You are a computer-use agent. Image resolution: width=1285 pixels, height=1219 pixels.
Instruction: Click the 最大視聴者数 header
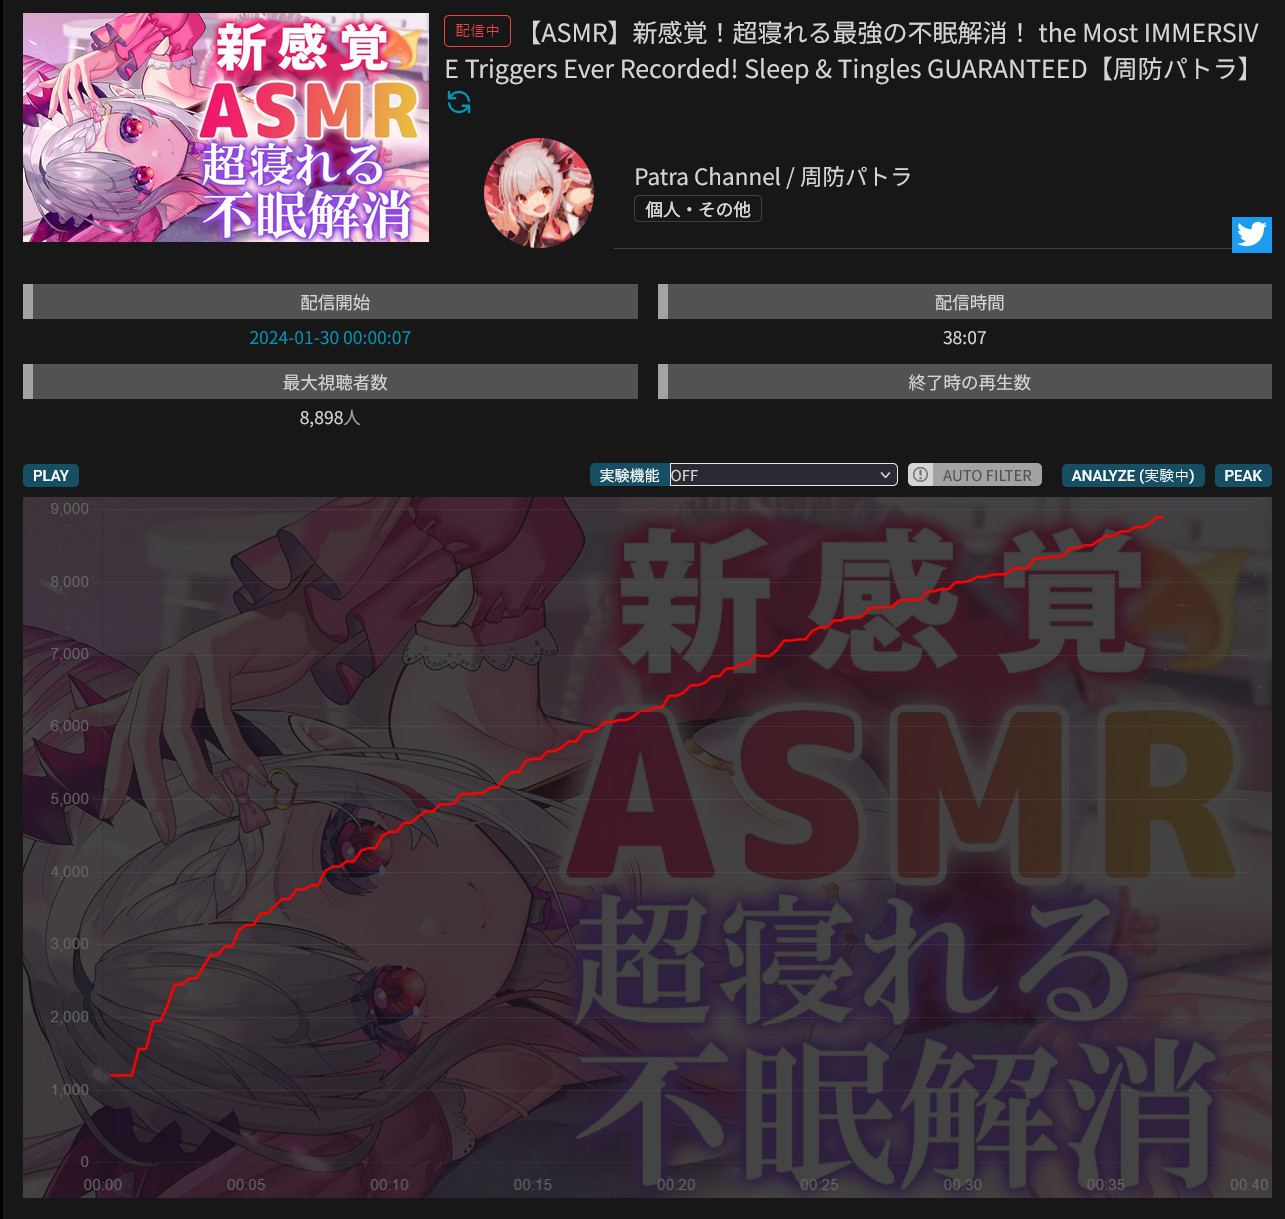330,382
